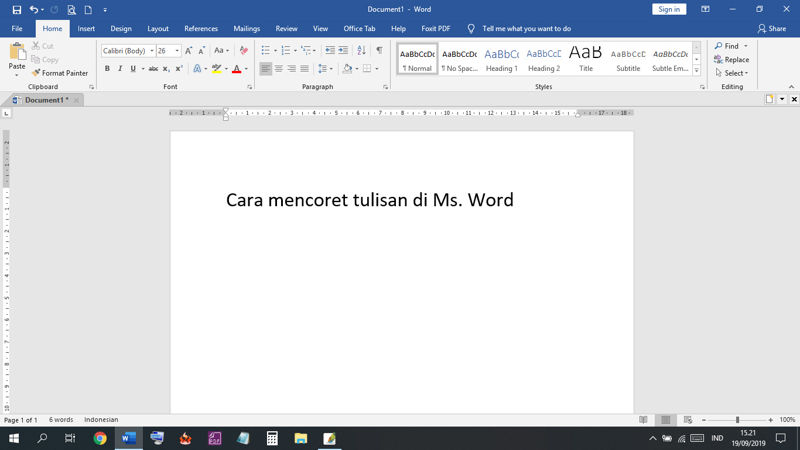Go to the References tab

(201, 29)
